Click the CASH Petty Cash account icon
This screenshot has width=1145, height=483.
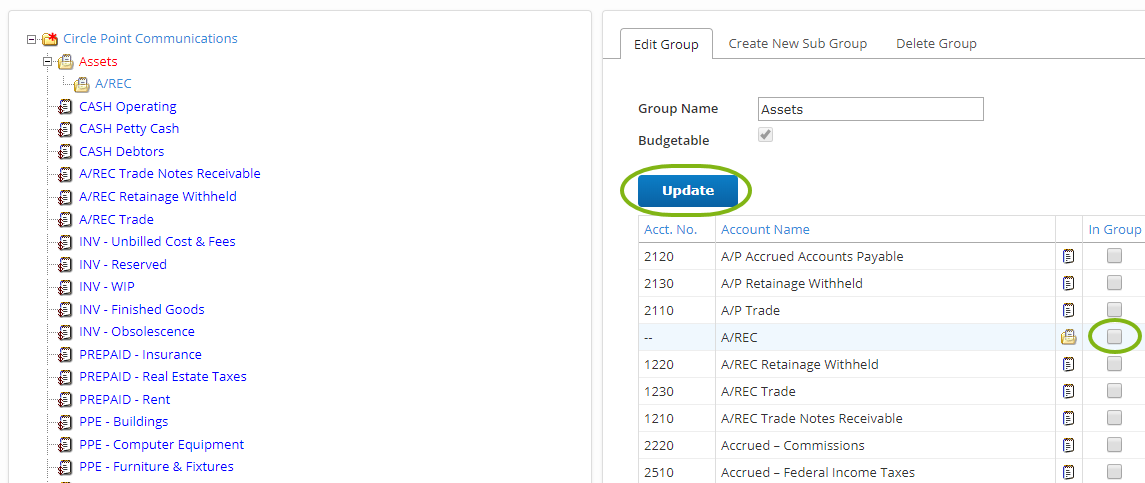click(x=65, y=129)
